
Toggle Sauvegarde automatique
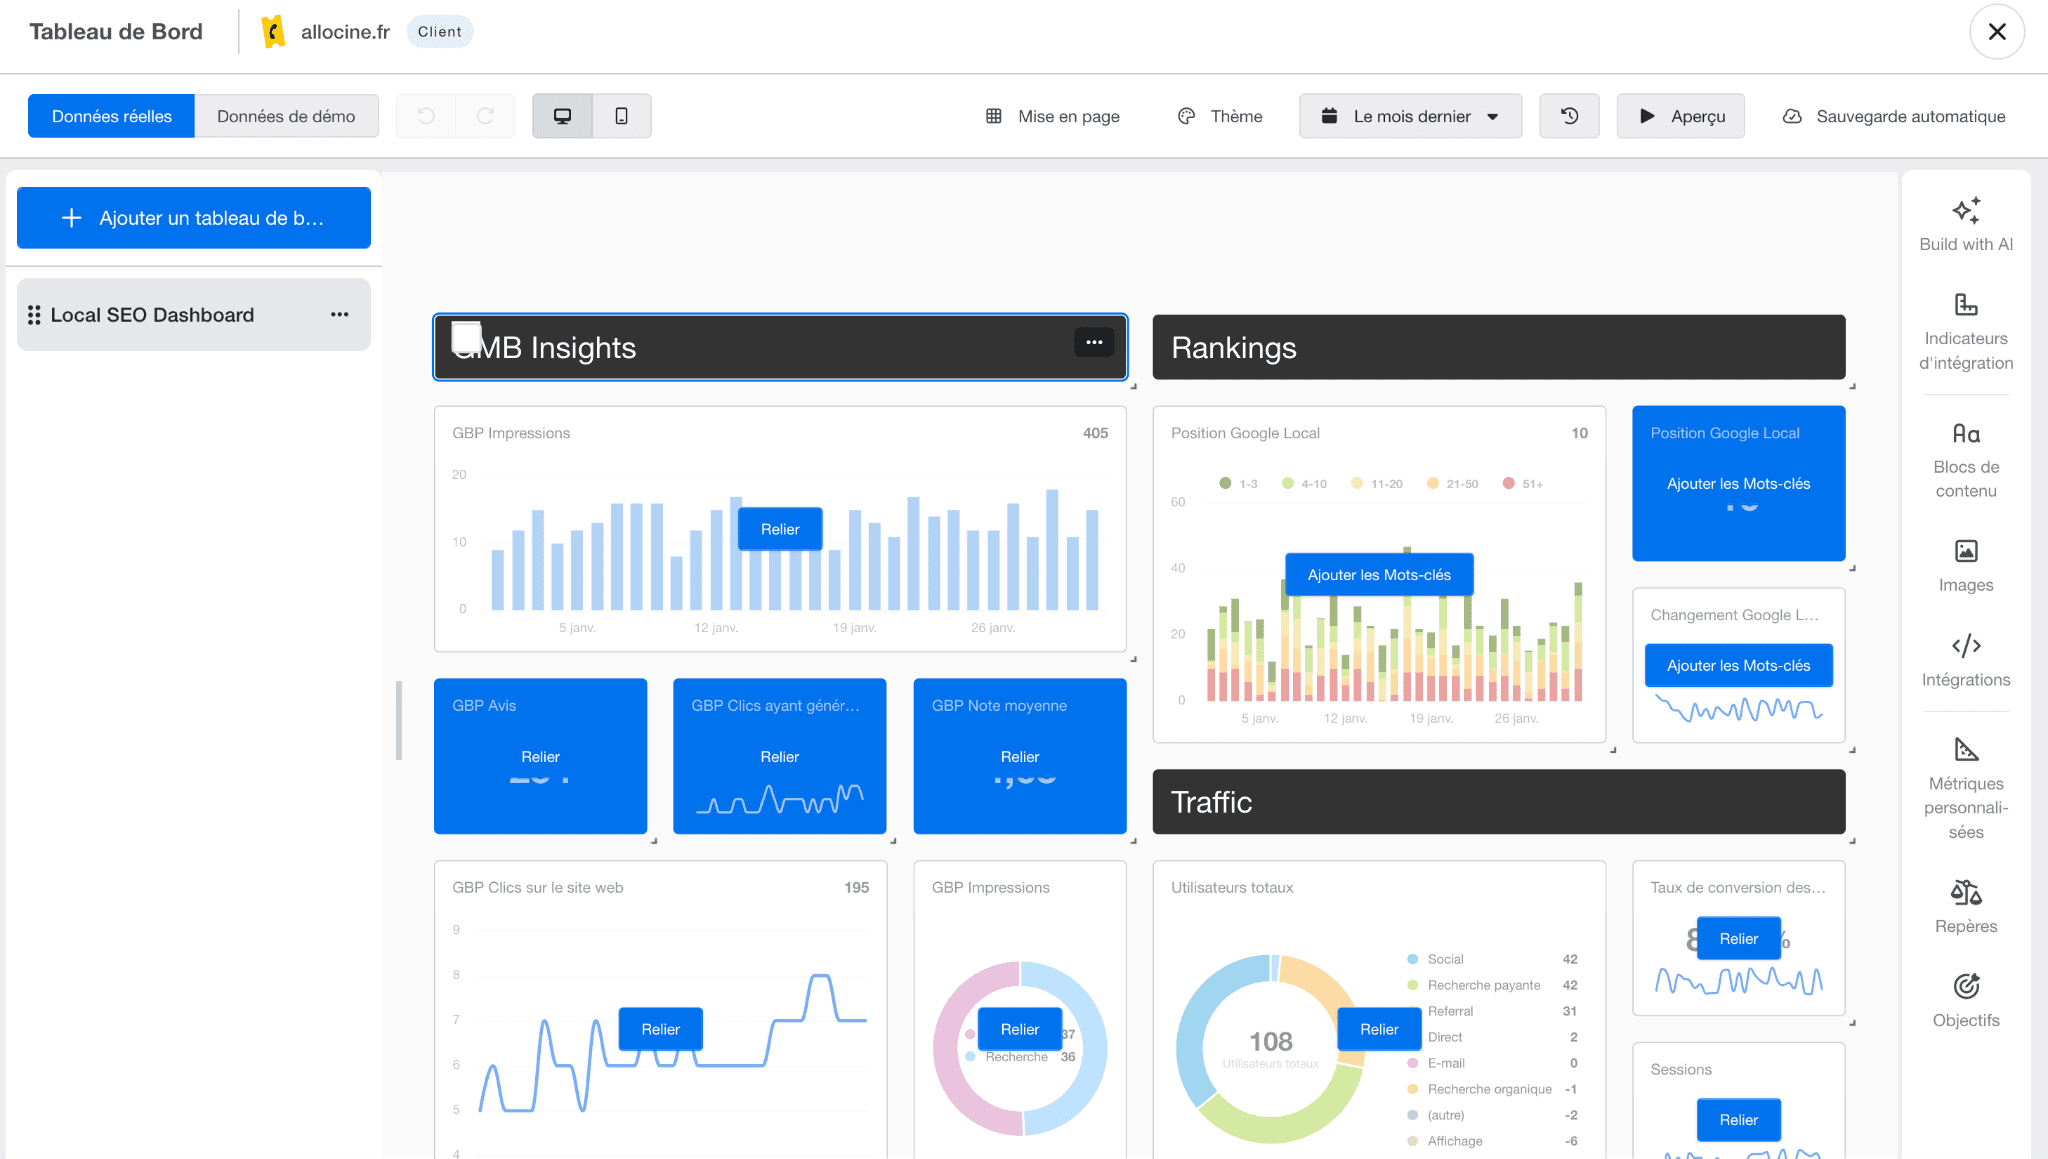tap(1893, 115)
